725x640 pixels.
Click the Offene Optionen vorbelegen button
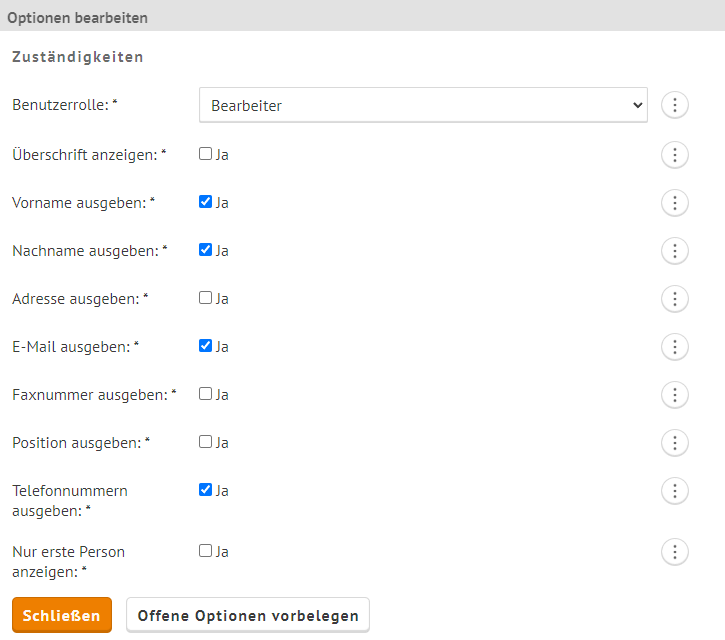(x=248, y=615)
